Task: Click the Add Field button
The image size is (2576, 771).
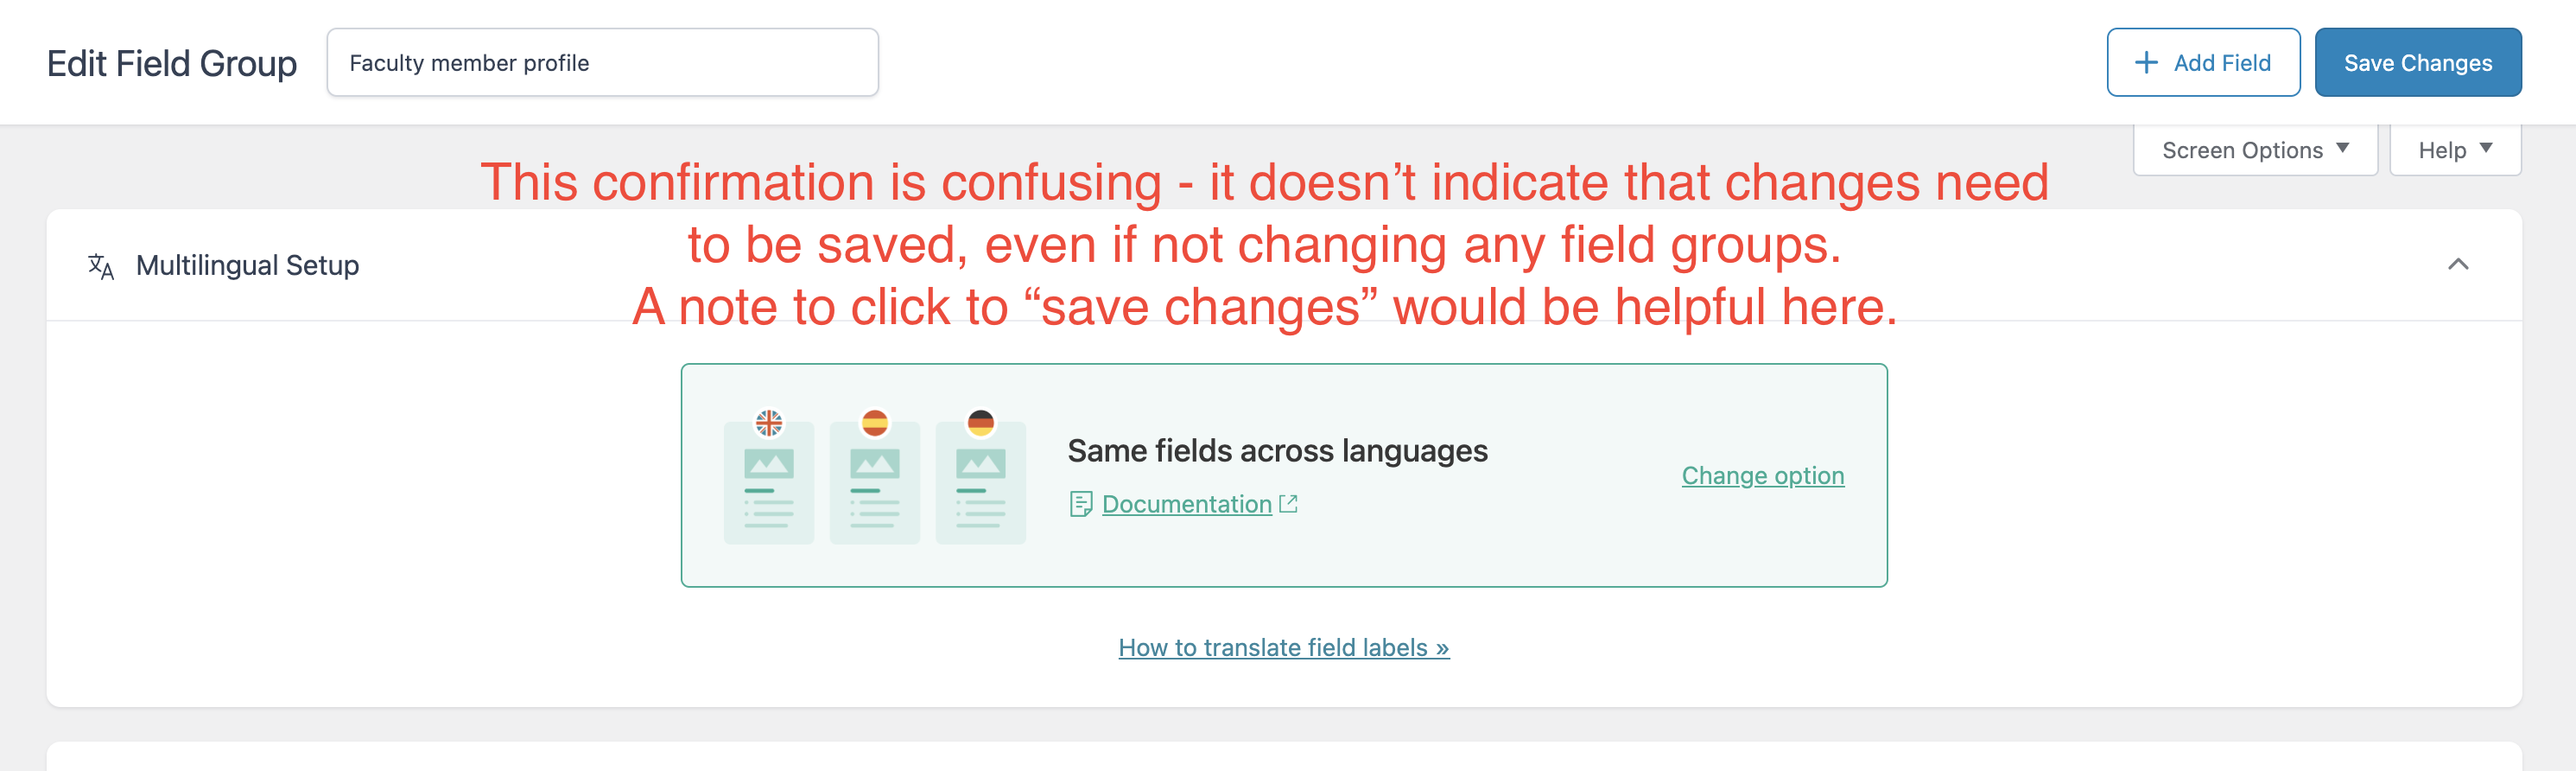Action: [x=2203, y=63]
